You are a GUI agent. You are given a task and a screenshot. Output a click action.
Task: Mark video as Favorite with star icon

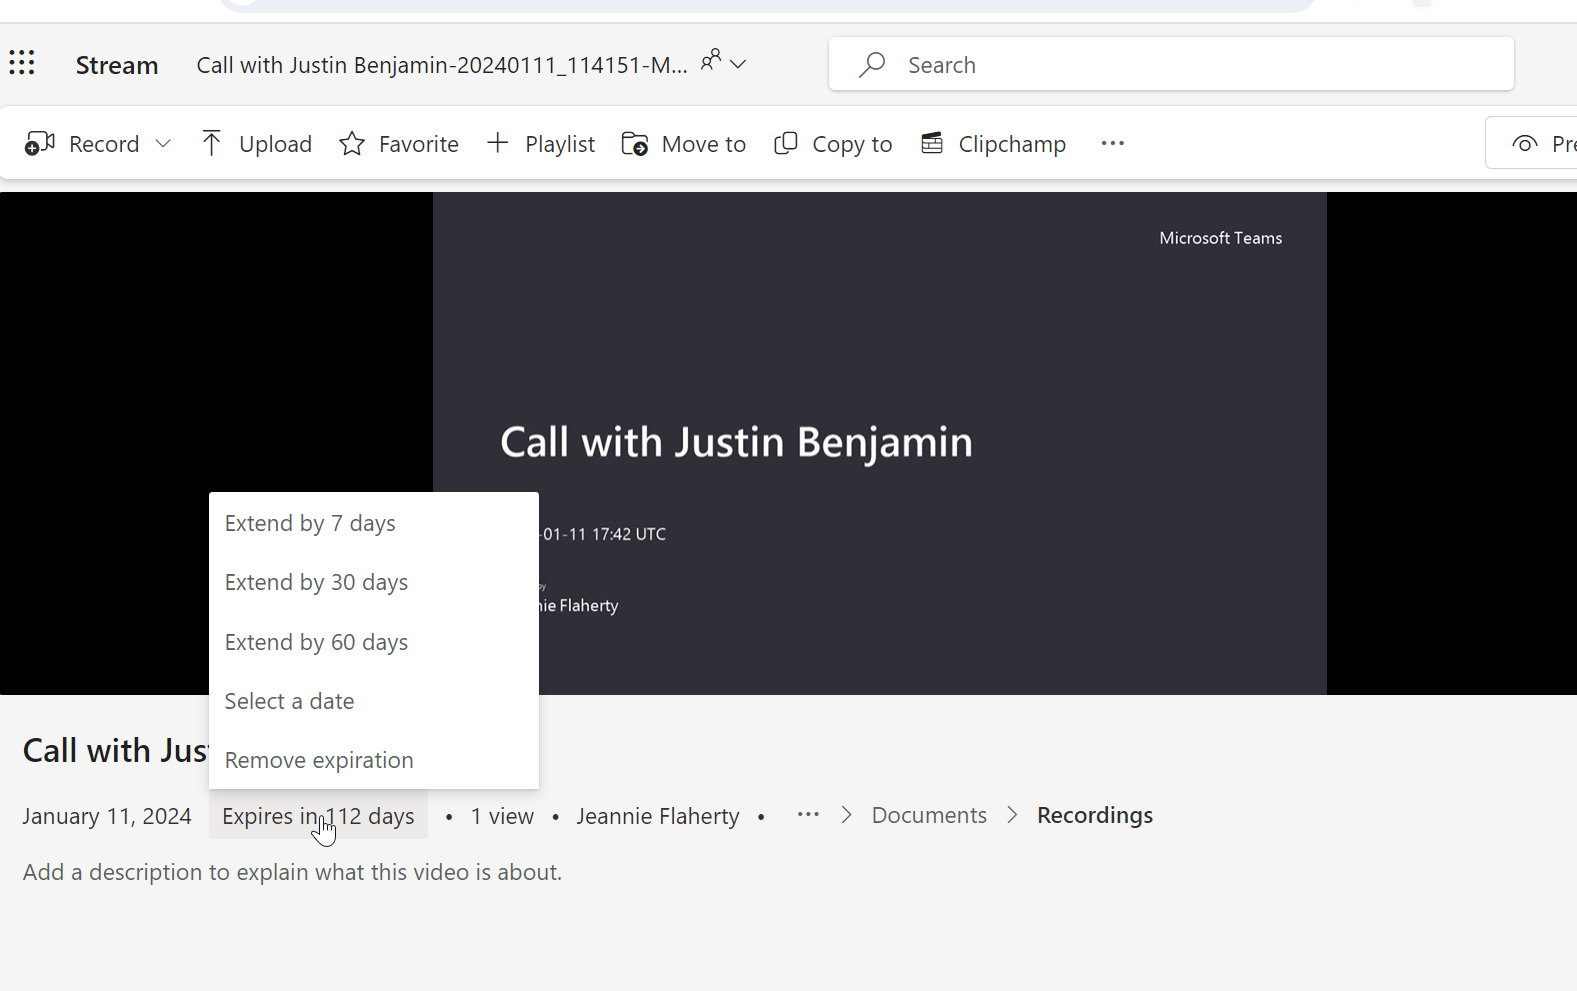click(352, 144)
